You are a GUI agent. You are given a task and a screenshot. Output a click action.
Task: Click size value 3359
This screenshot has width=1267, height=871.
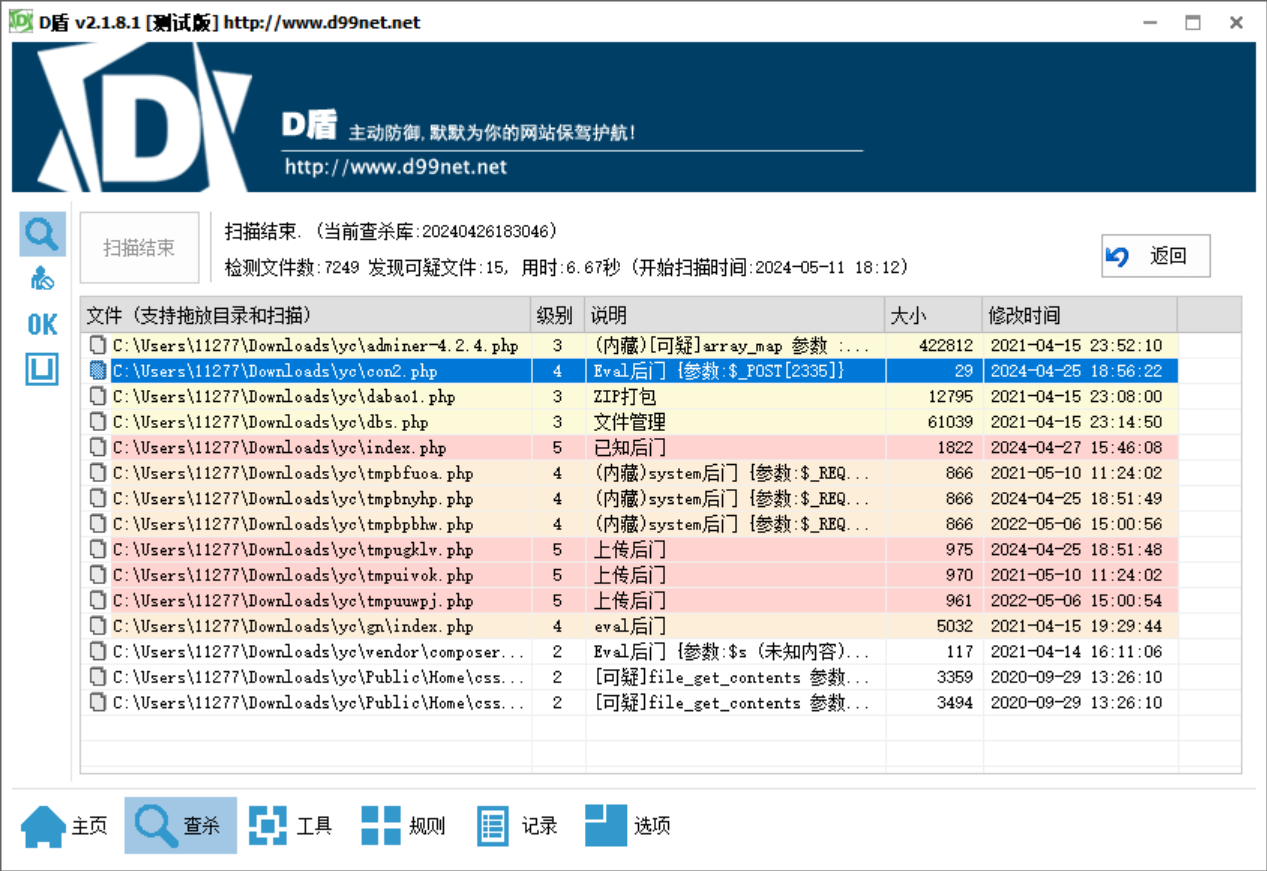tap(954, 677)
